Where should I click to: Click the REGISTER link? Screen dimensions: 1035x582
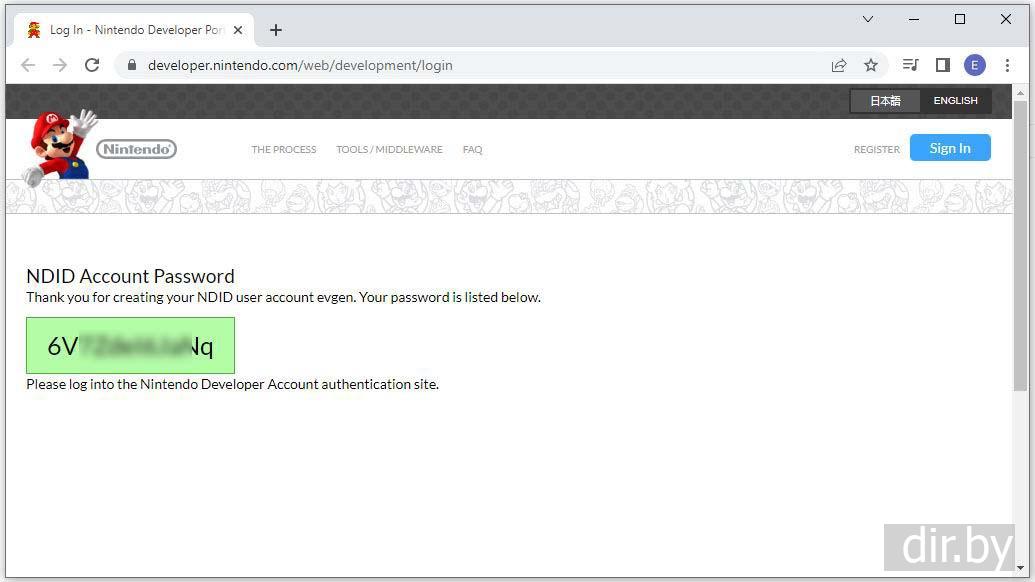[877, 150]
